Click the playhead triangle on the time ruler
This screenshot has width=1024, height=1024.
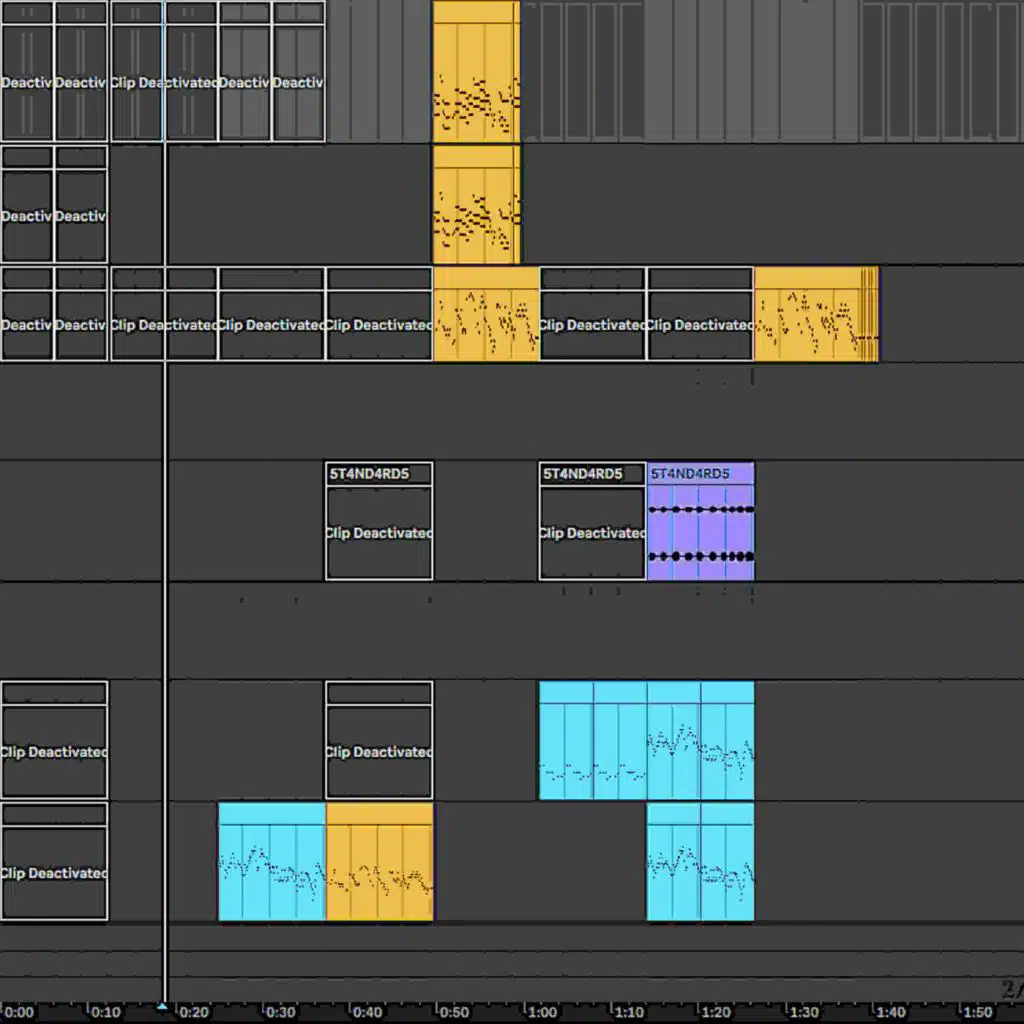163,1006
